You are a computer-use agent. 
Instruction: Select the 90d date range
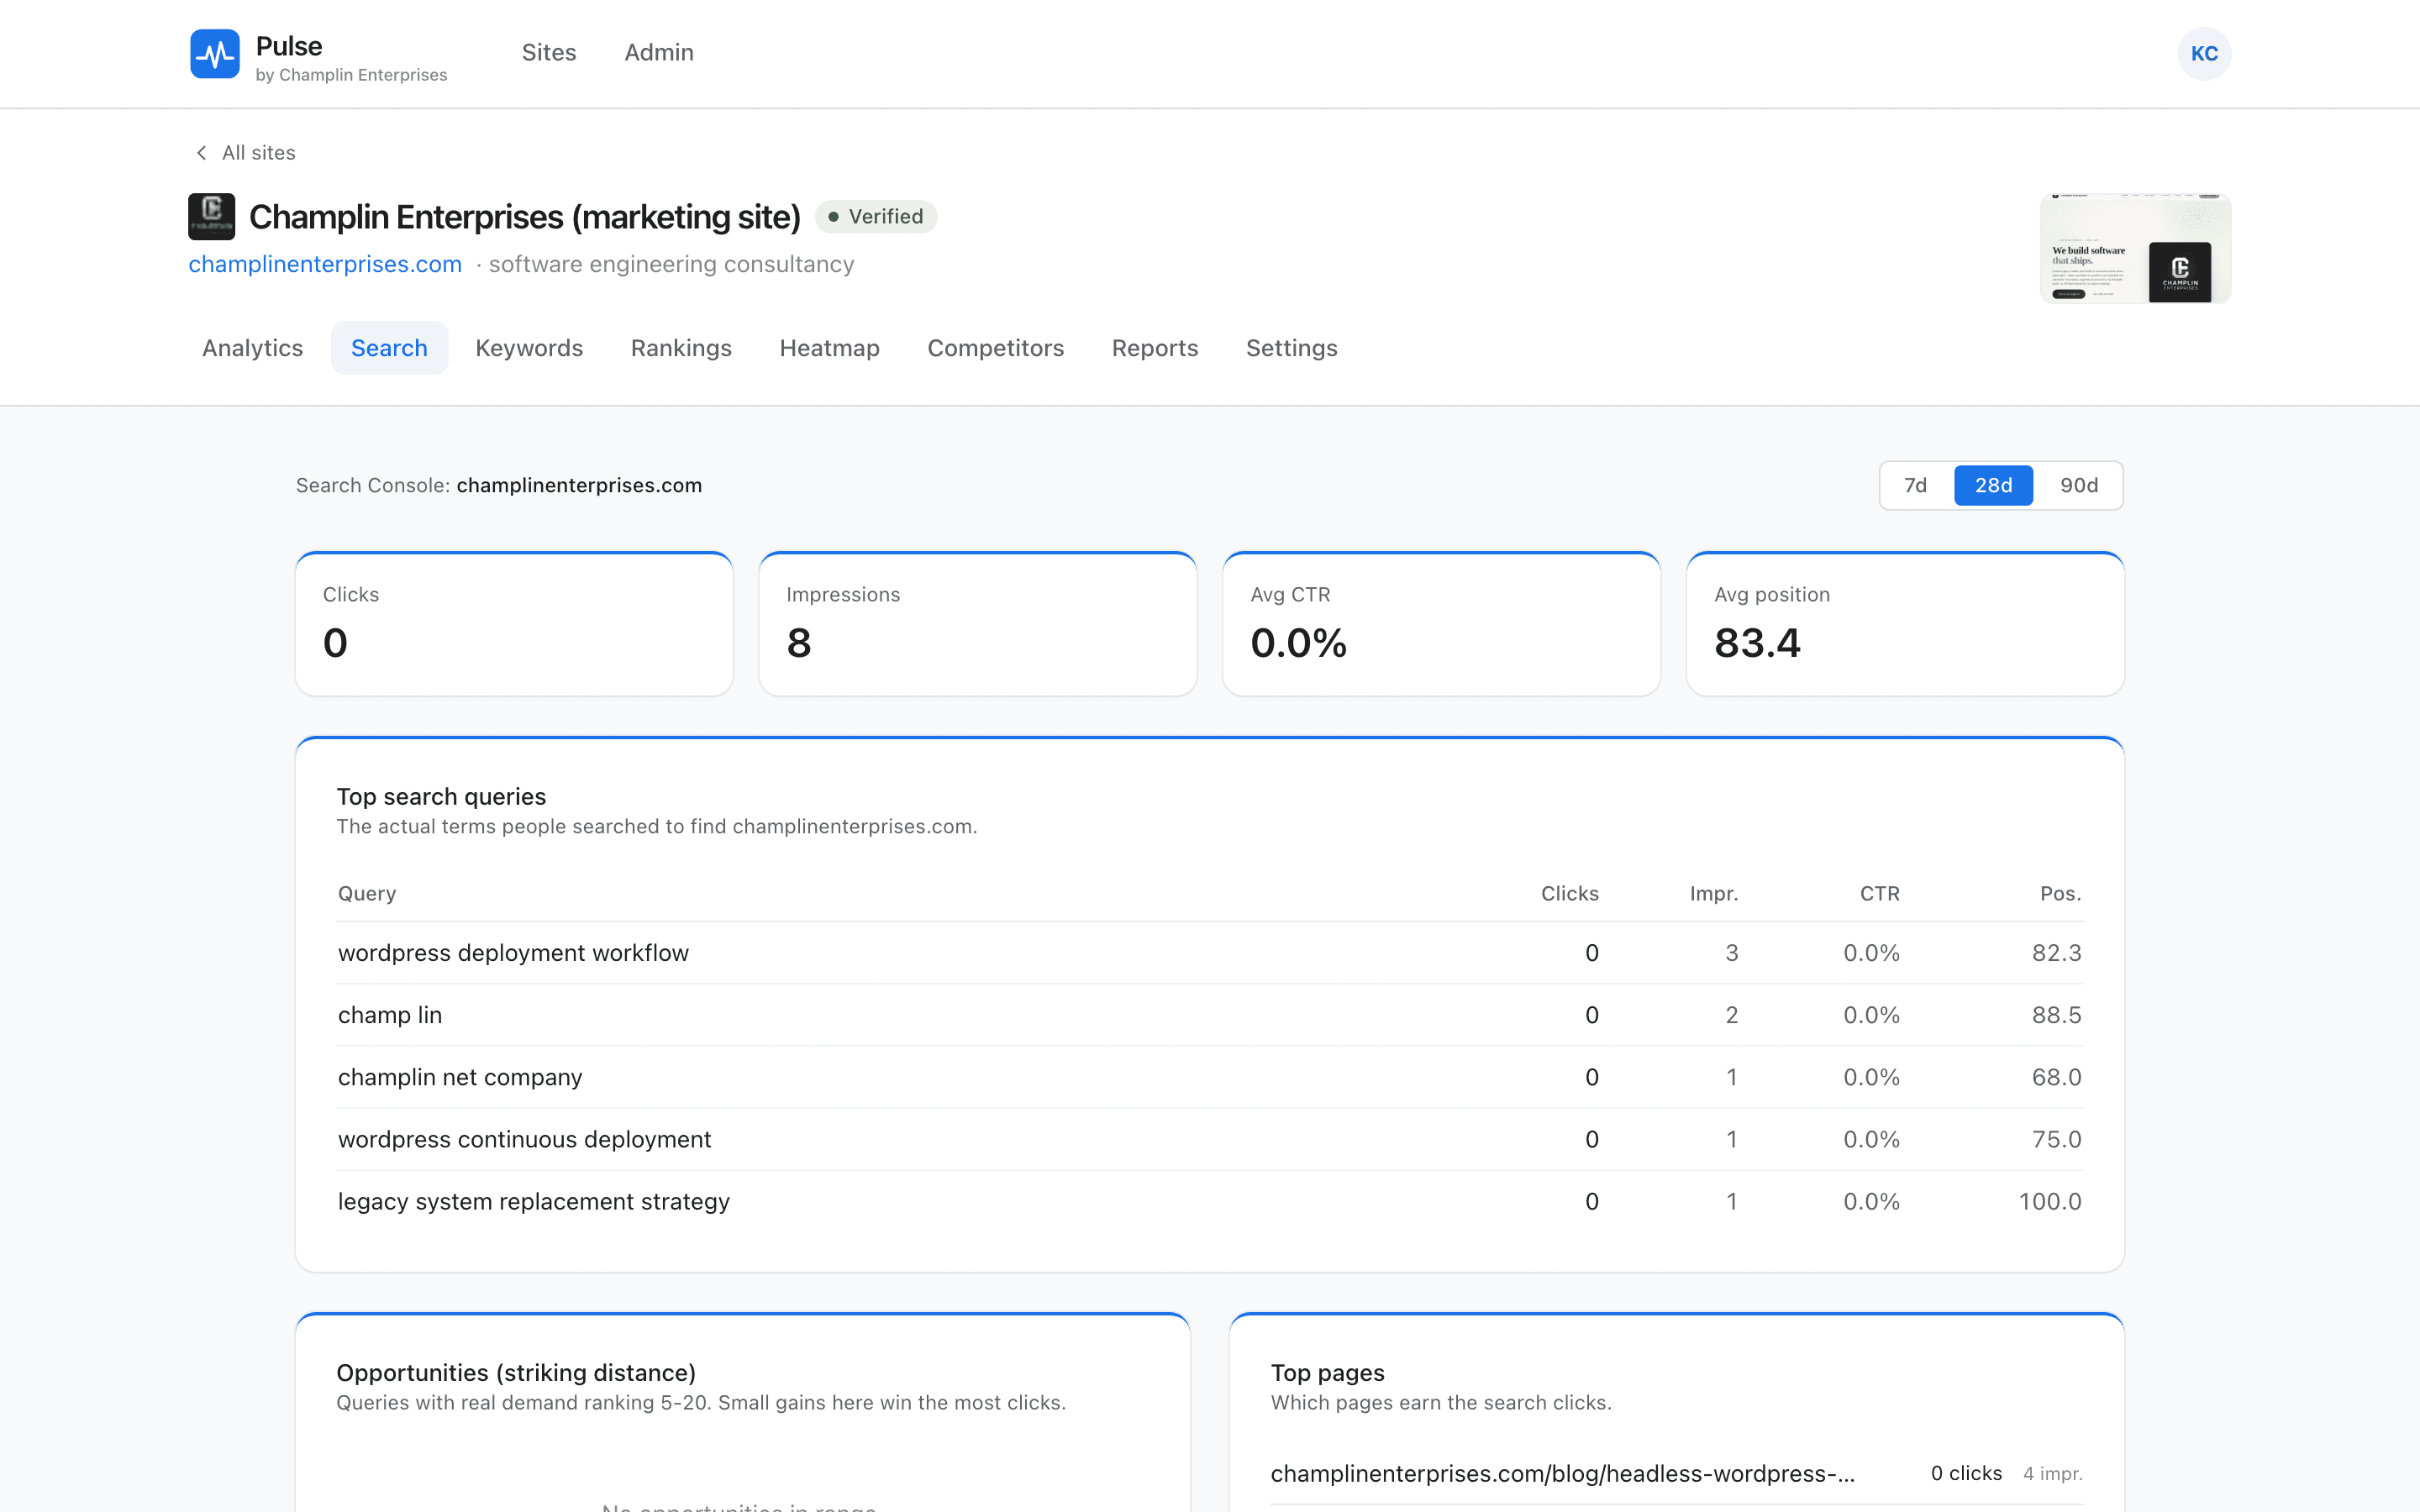[2079, 486]
